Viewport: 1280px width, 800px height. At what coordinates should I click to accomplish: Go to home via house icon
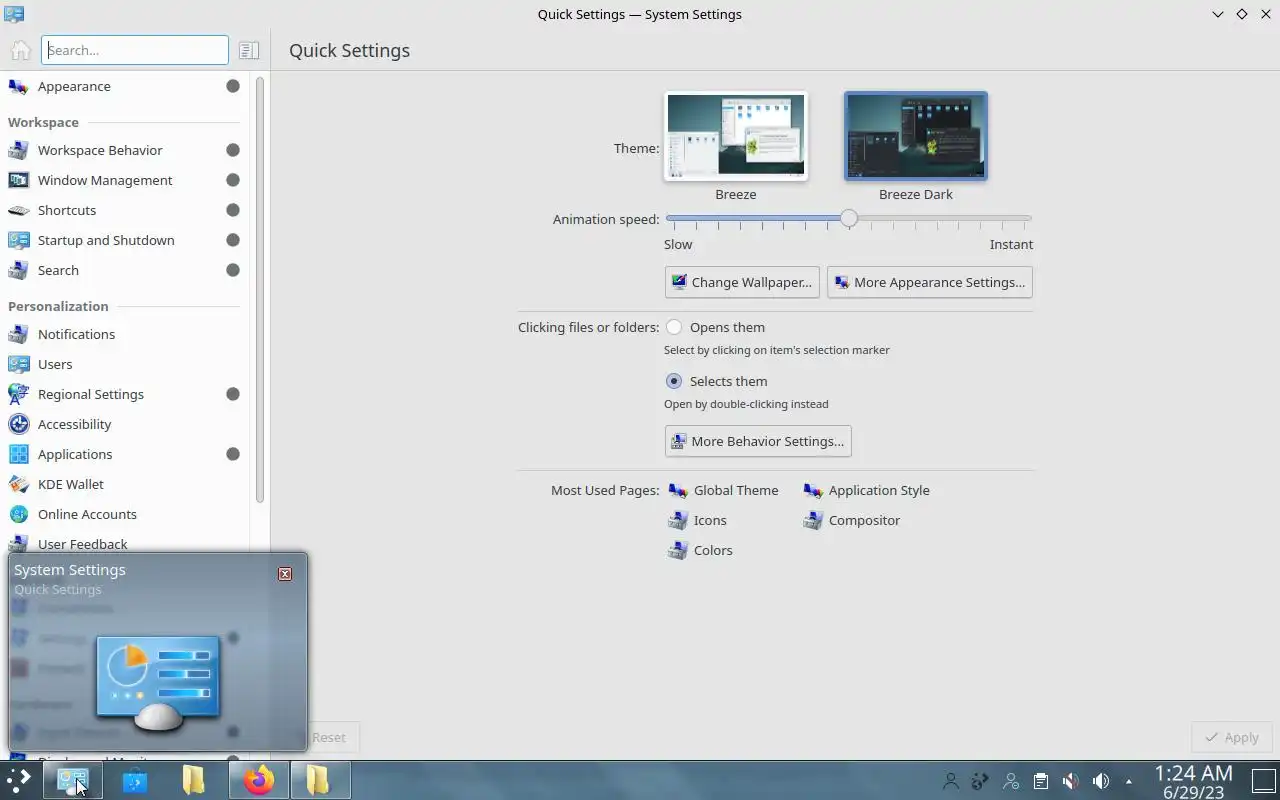(20, 50)
